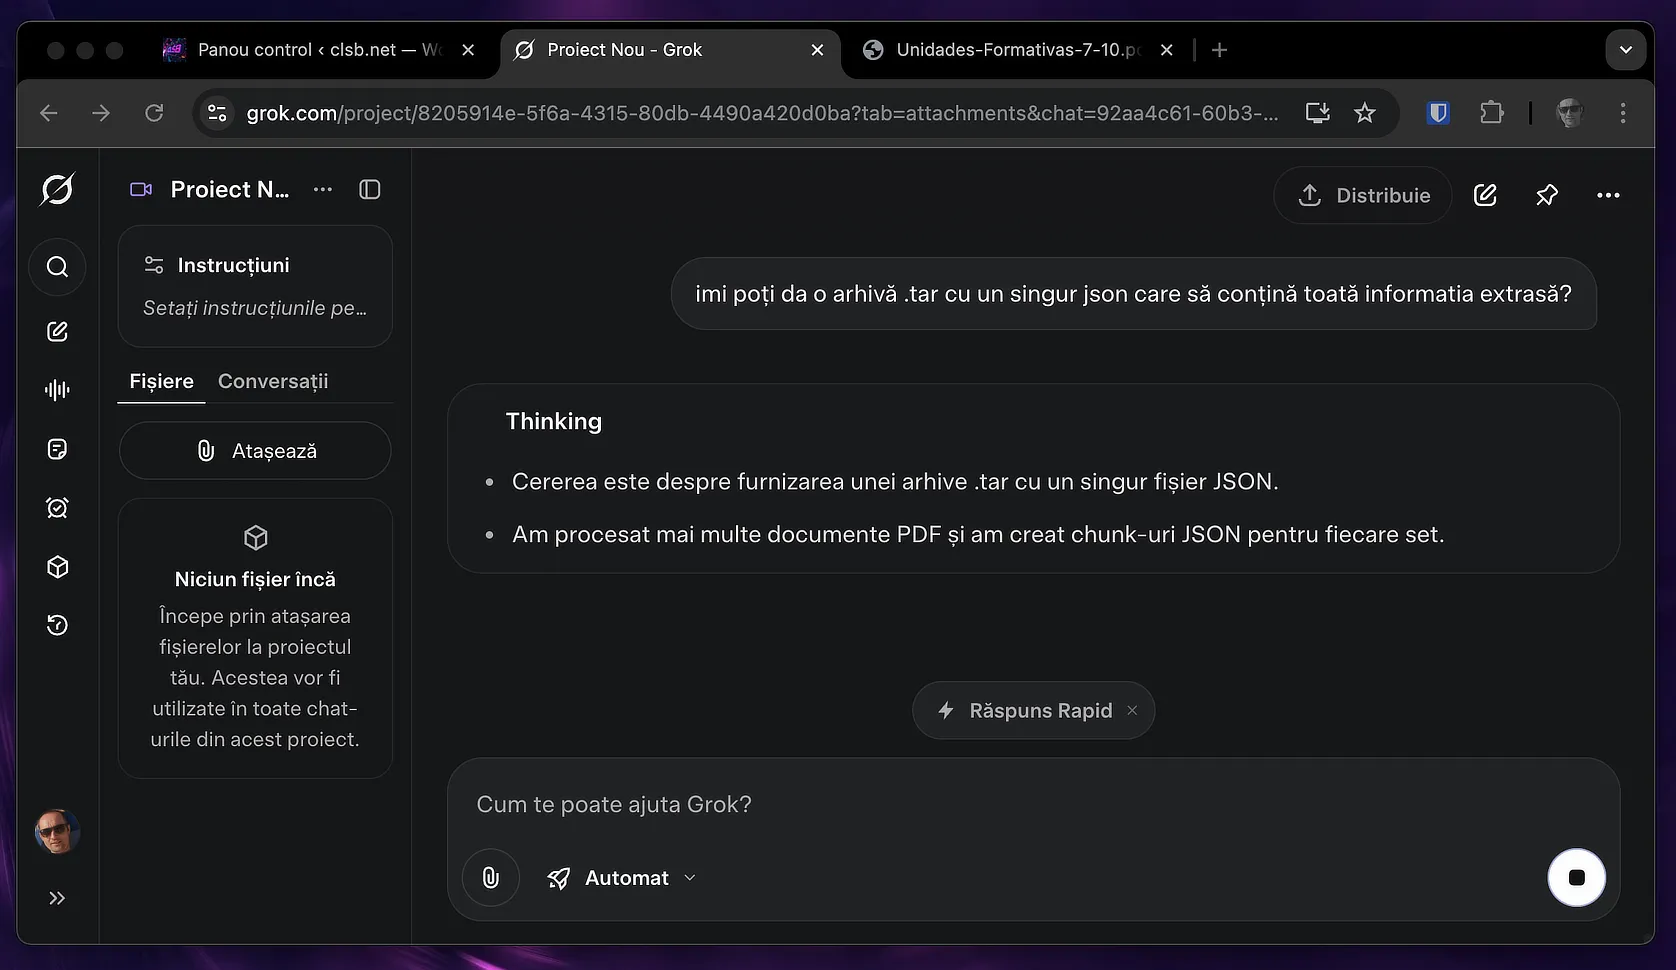Go forward with the browser forward arrow
The width and height of the screenshot is (1676, 970).
(101, 113)
